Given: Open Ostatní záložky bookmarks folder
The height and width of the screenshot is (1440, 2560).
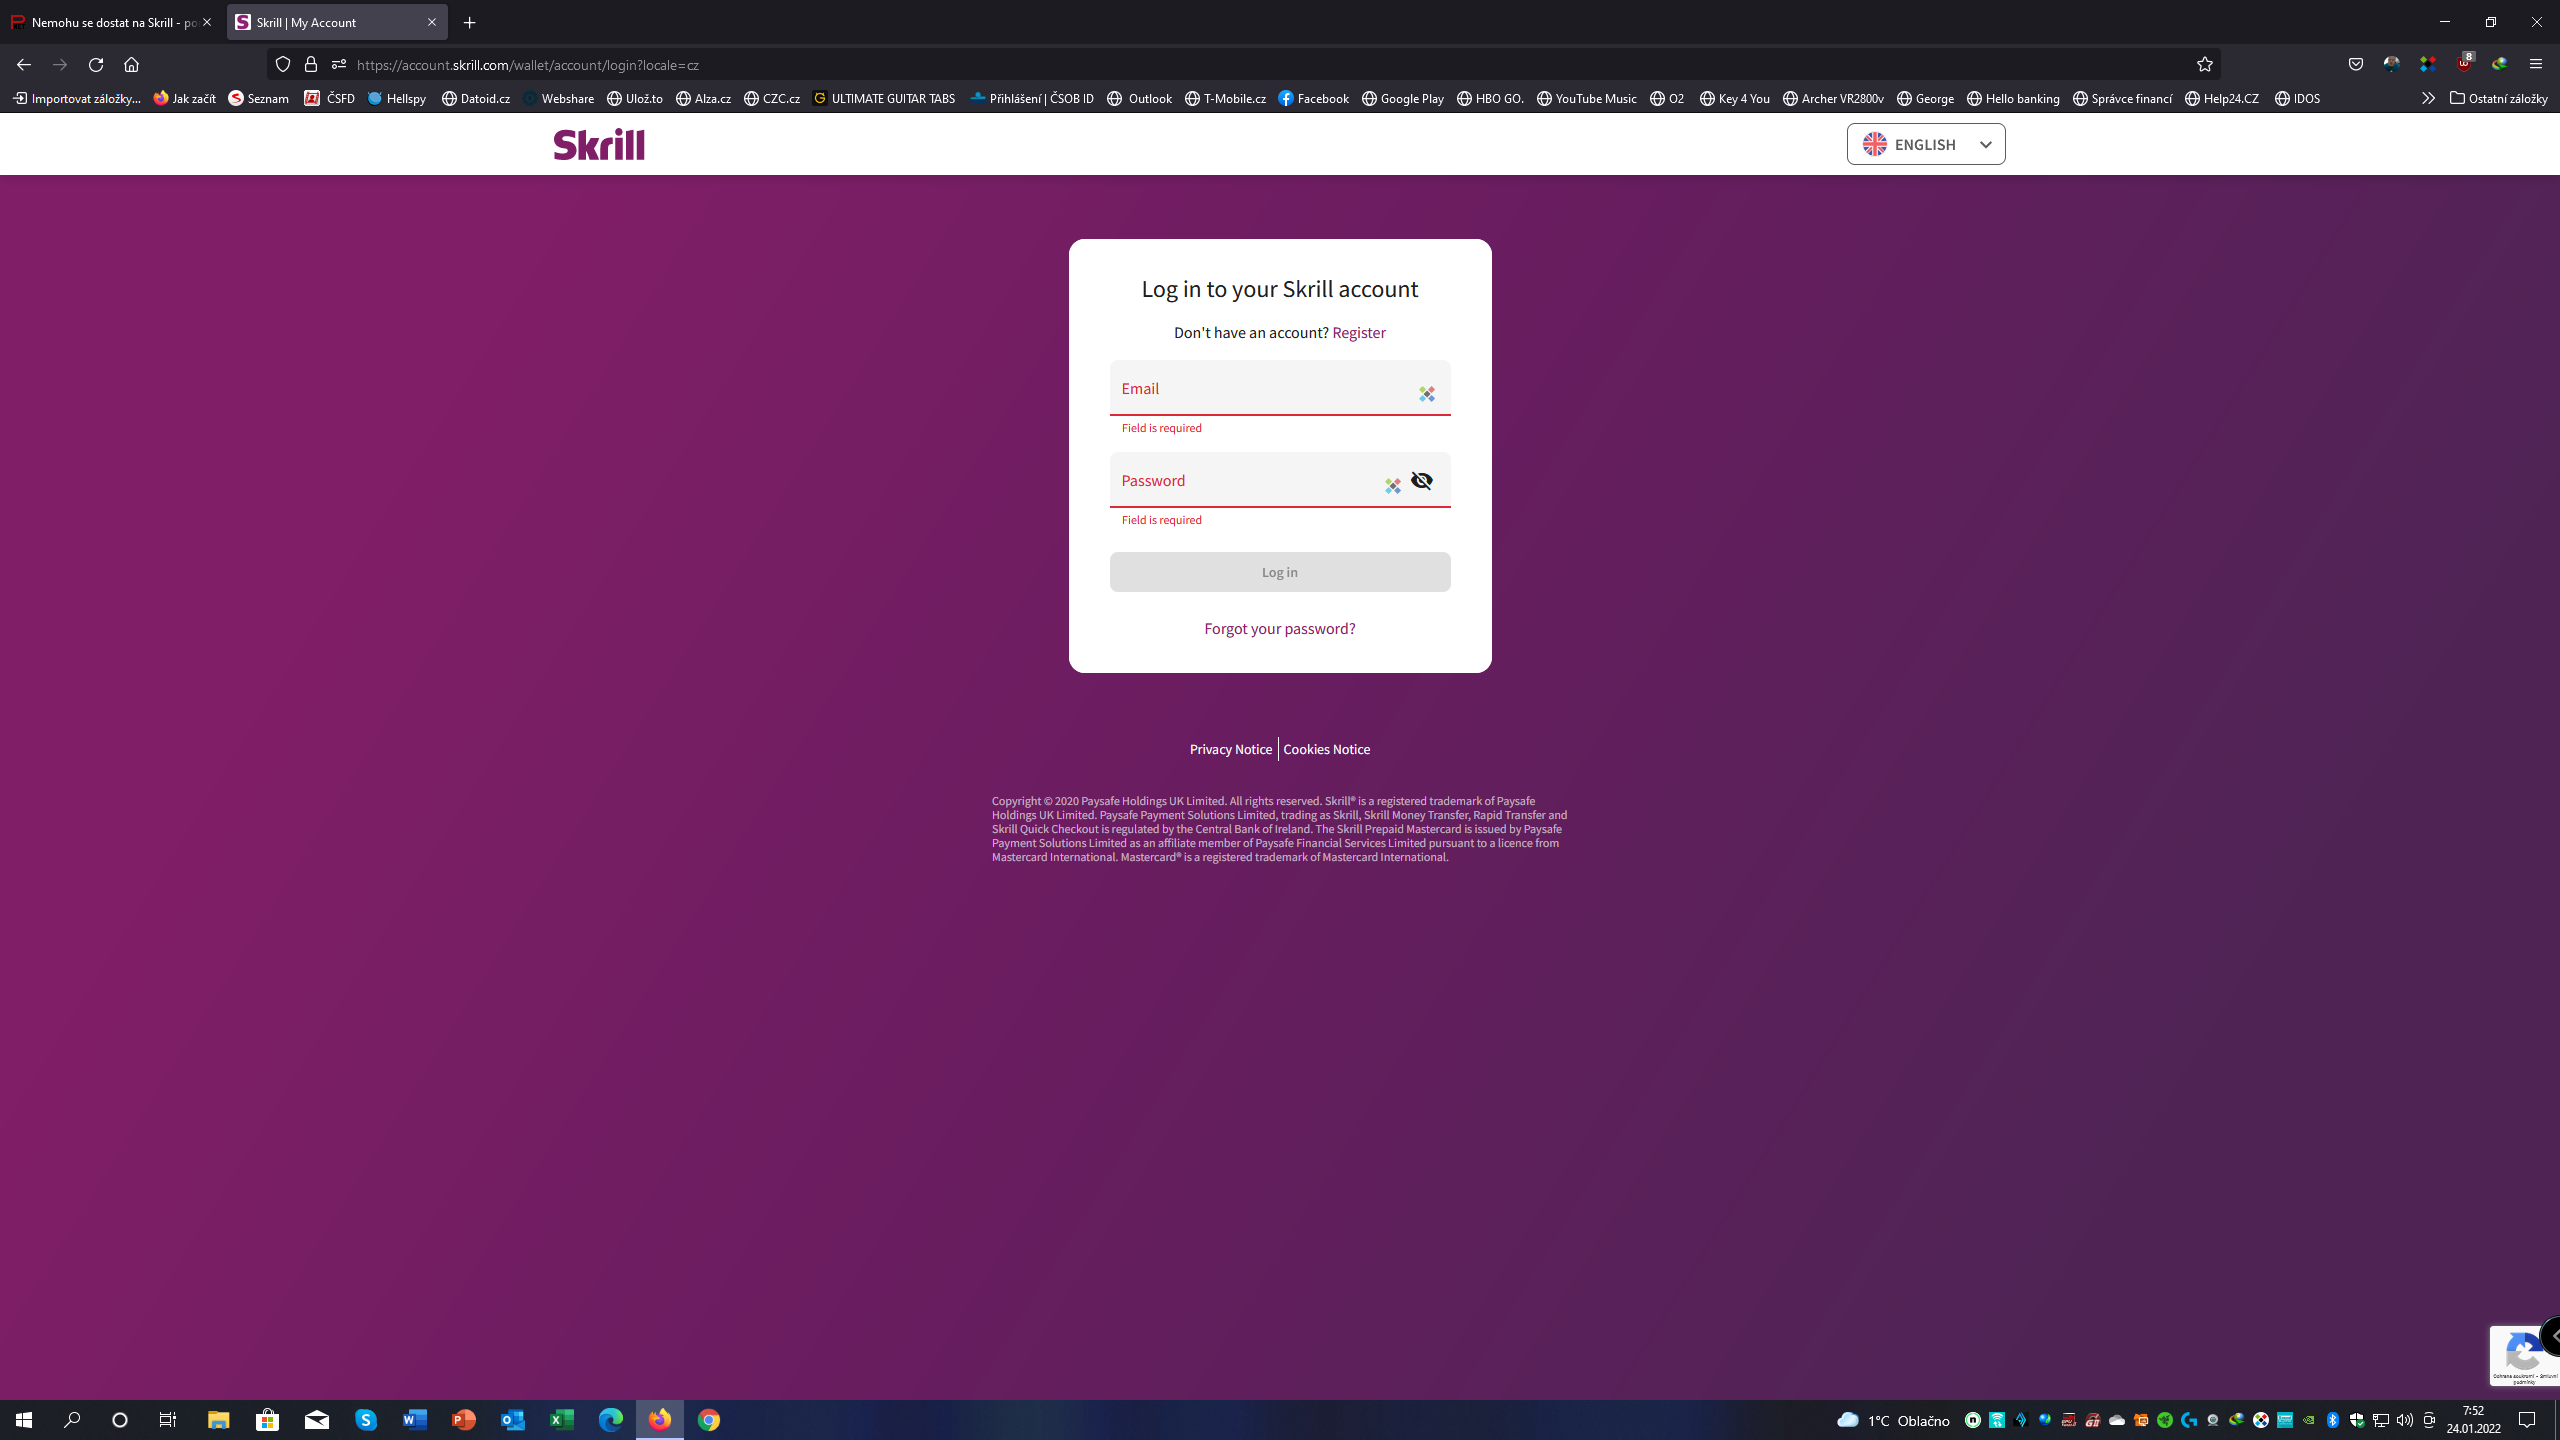Looking at the screenshot, I should (2498, 98).
